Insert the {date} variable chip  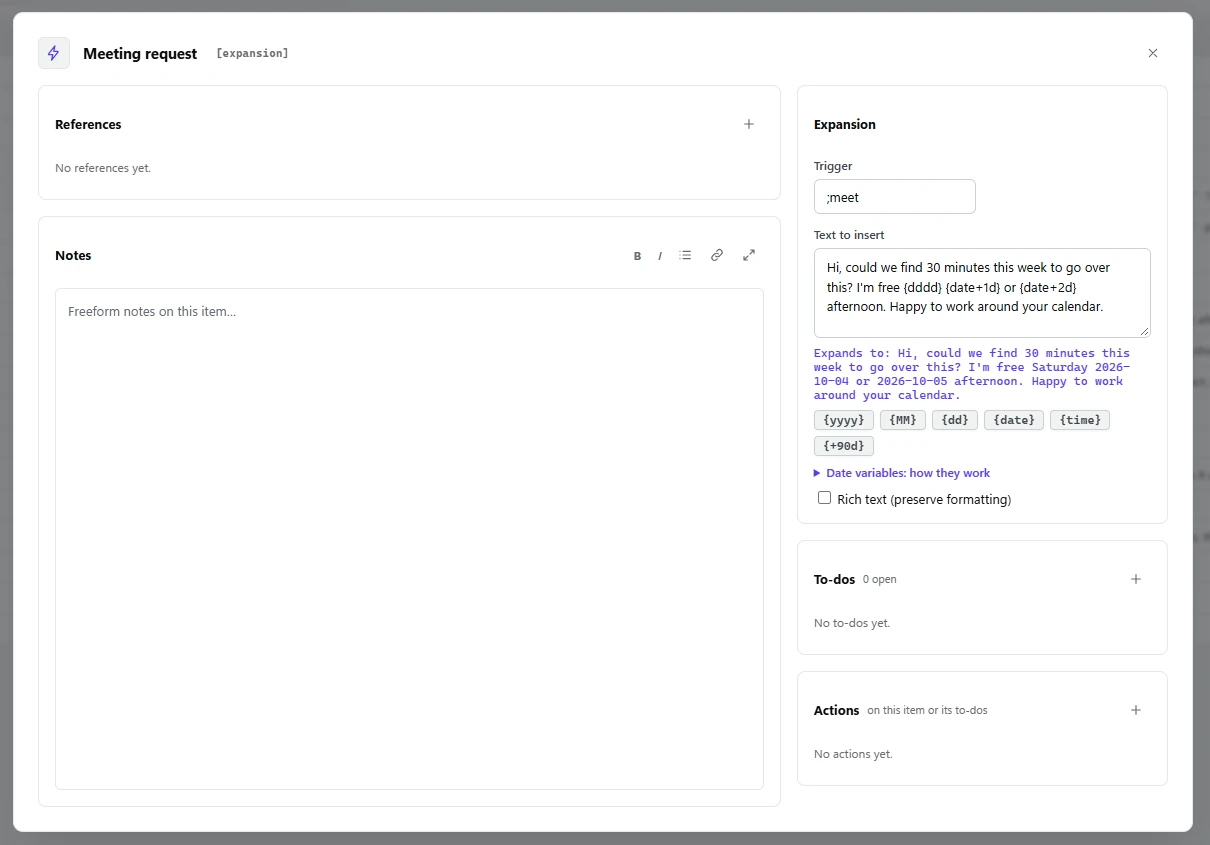tap(1014, 420)
